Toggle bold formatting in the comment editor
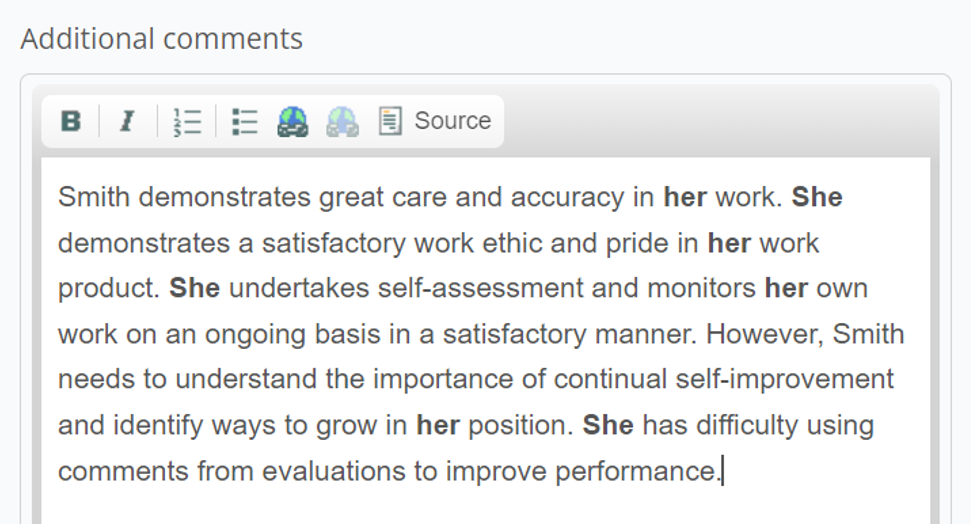 pyautogui.click(x=71, y=121)
